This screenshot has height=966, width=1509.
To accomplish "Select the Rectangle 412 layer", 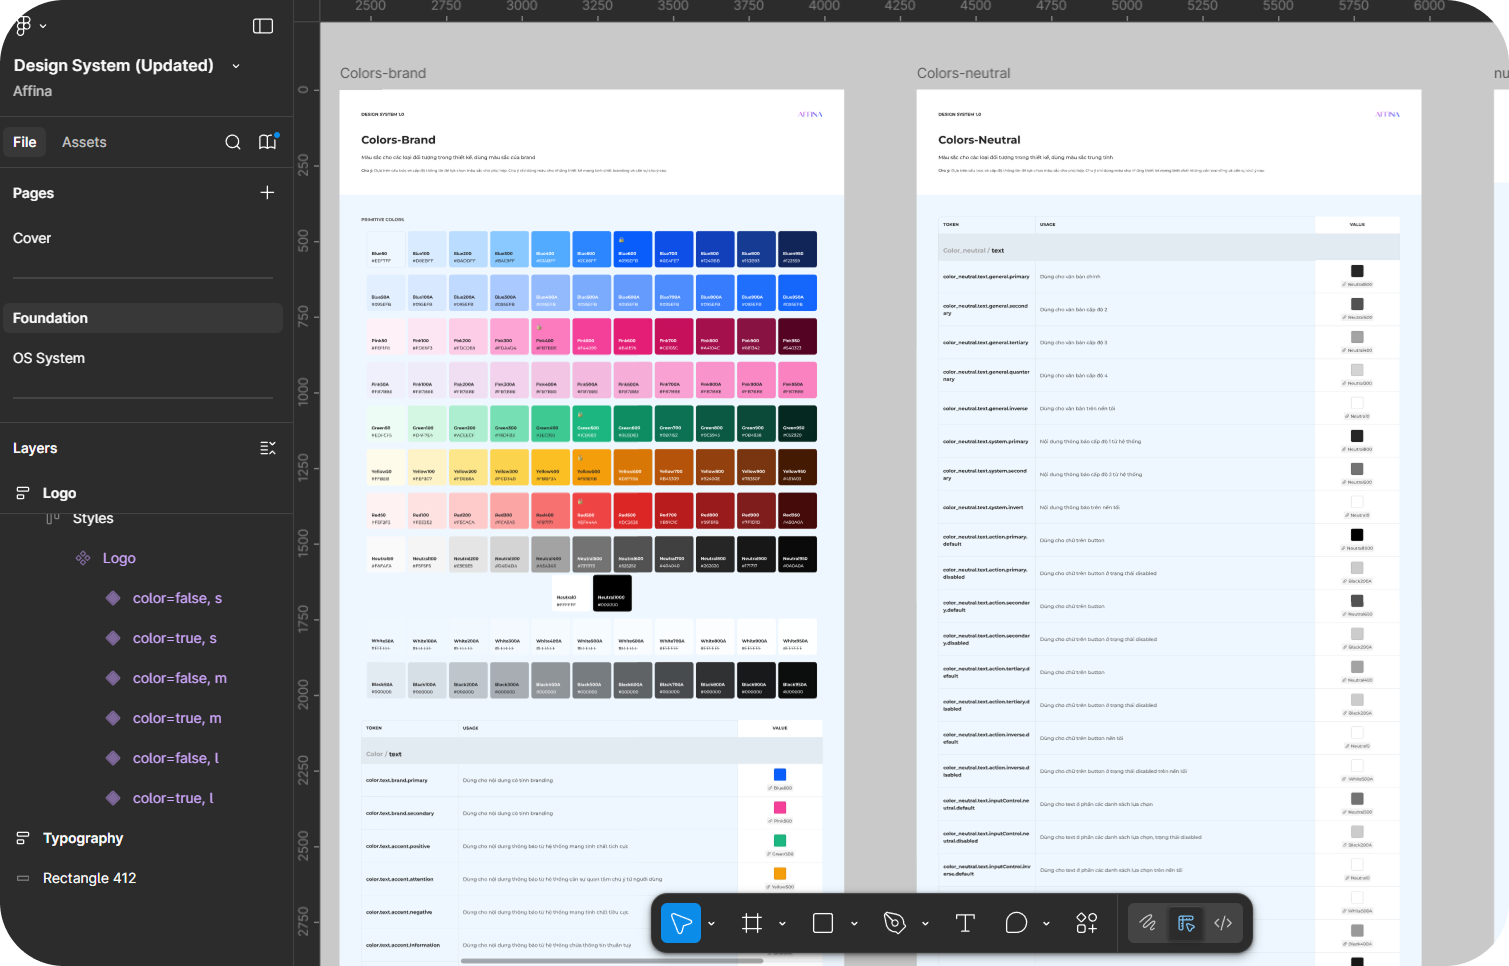I will pos(90,878).
